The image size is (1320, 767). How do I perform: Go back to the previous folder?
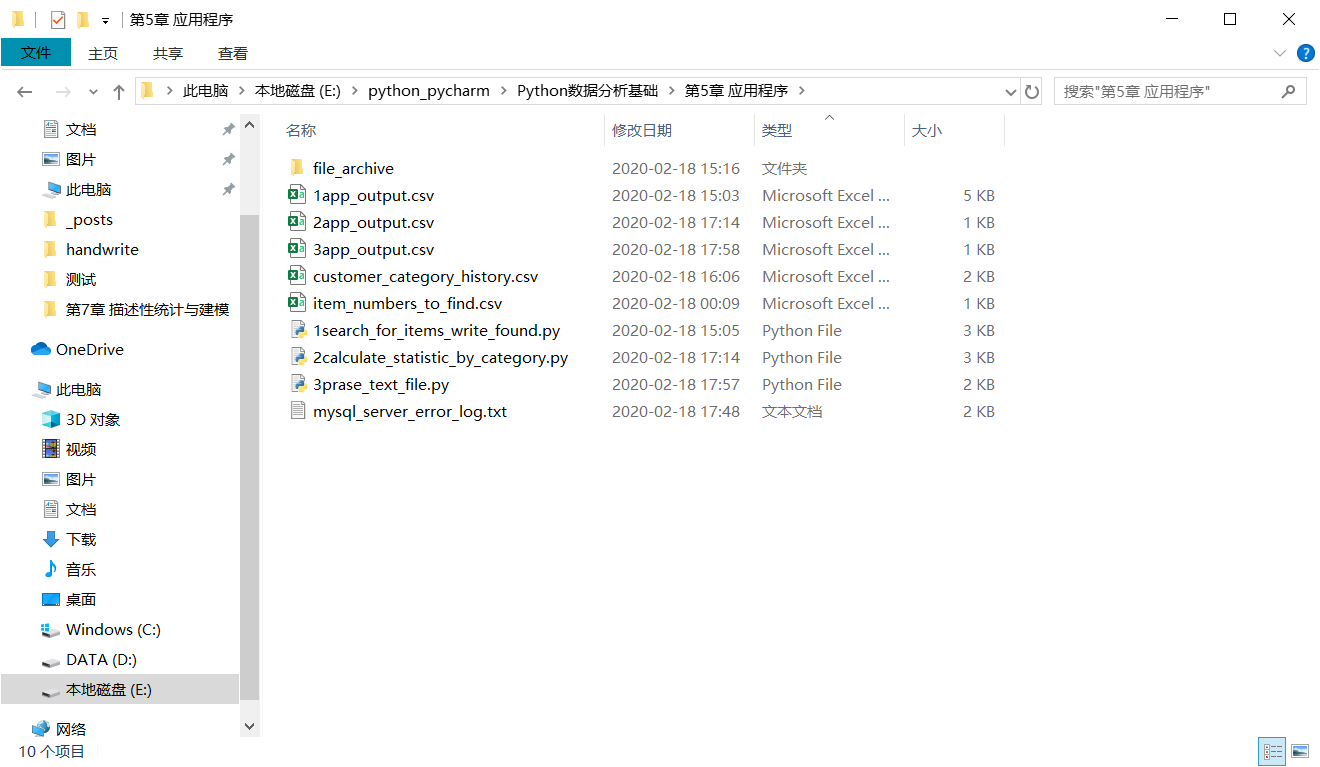click(x=25, y=91)
